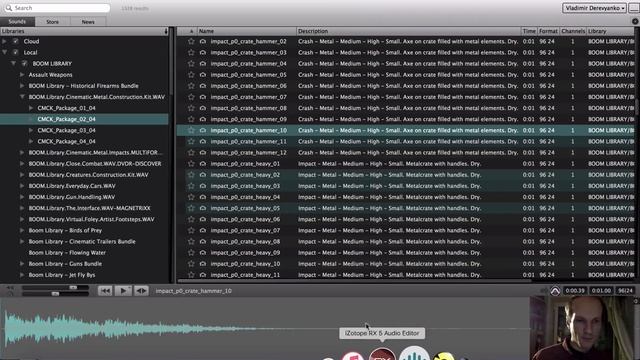Screen dimensions: 640x360
Task: Select impact_p0_crate_heavy_09 file name
Action: pos(245,253)
